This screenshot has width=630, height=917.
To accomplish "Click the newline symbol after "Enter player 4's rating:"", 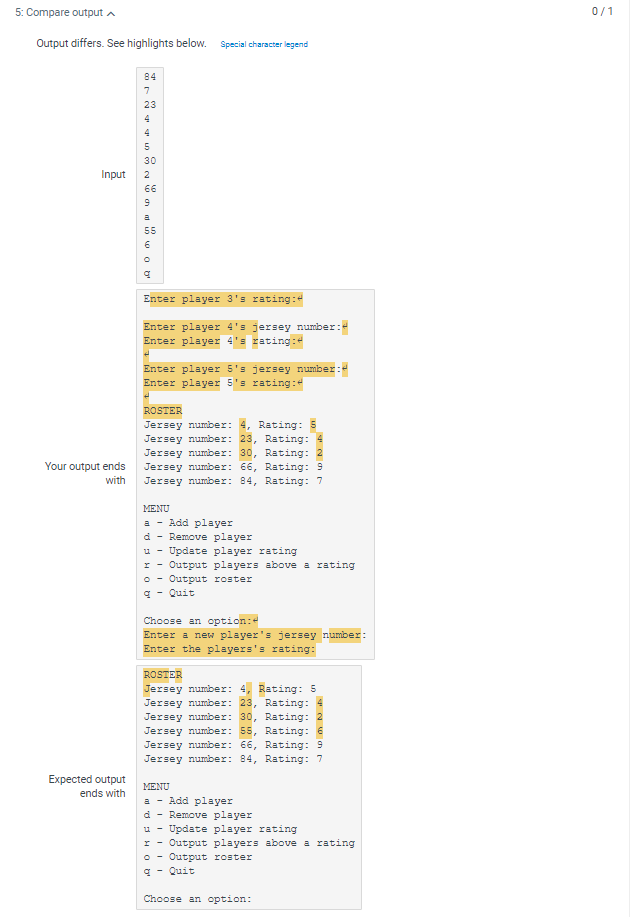I will 300,340.
